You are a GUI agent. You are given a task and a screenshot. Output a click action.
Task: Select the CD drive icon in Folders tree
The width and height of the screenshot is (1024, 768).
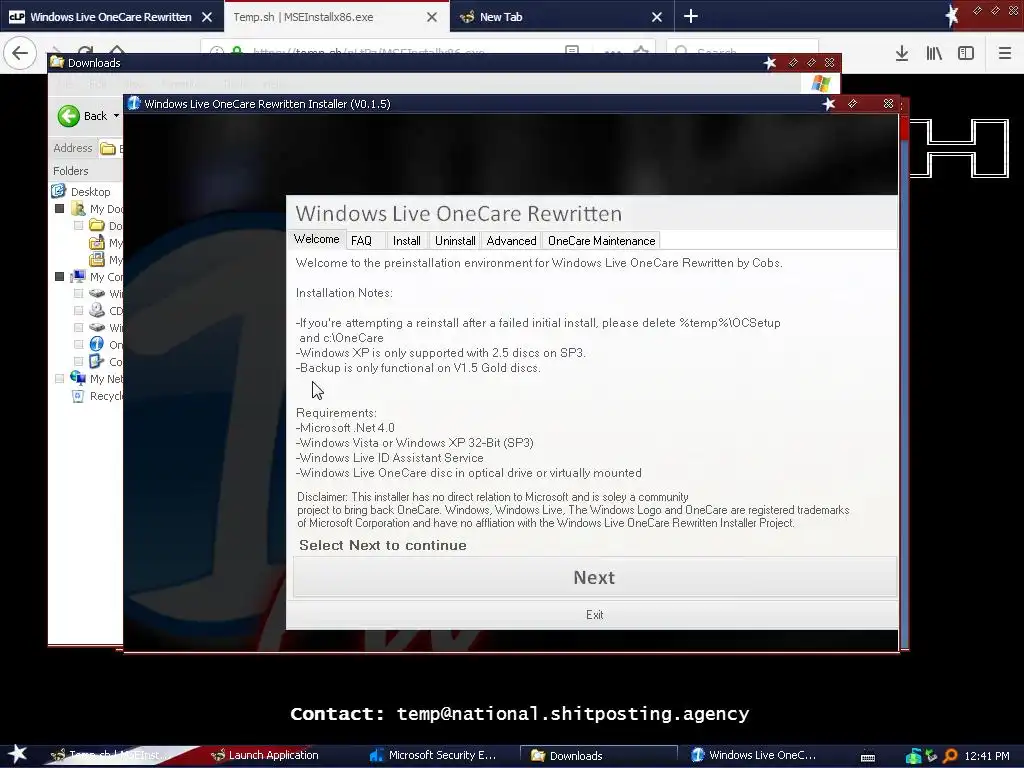point(97,310)
